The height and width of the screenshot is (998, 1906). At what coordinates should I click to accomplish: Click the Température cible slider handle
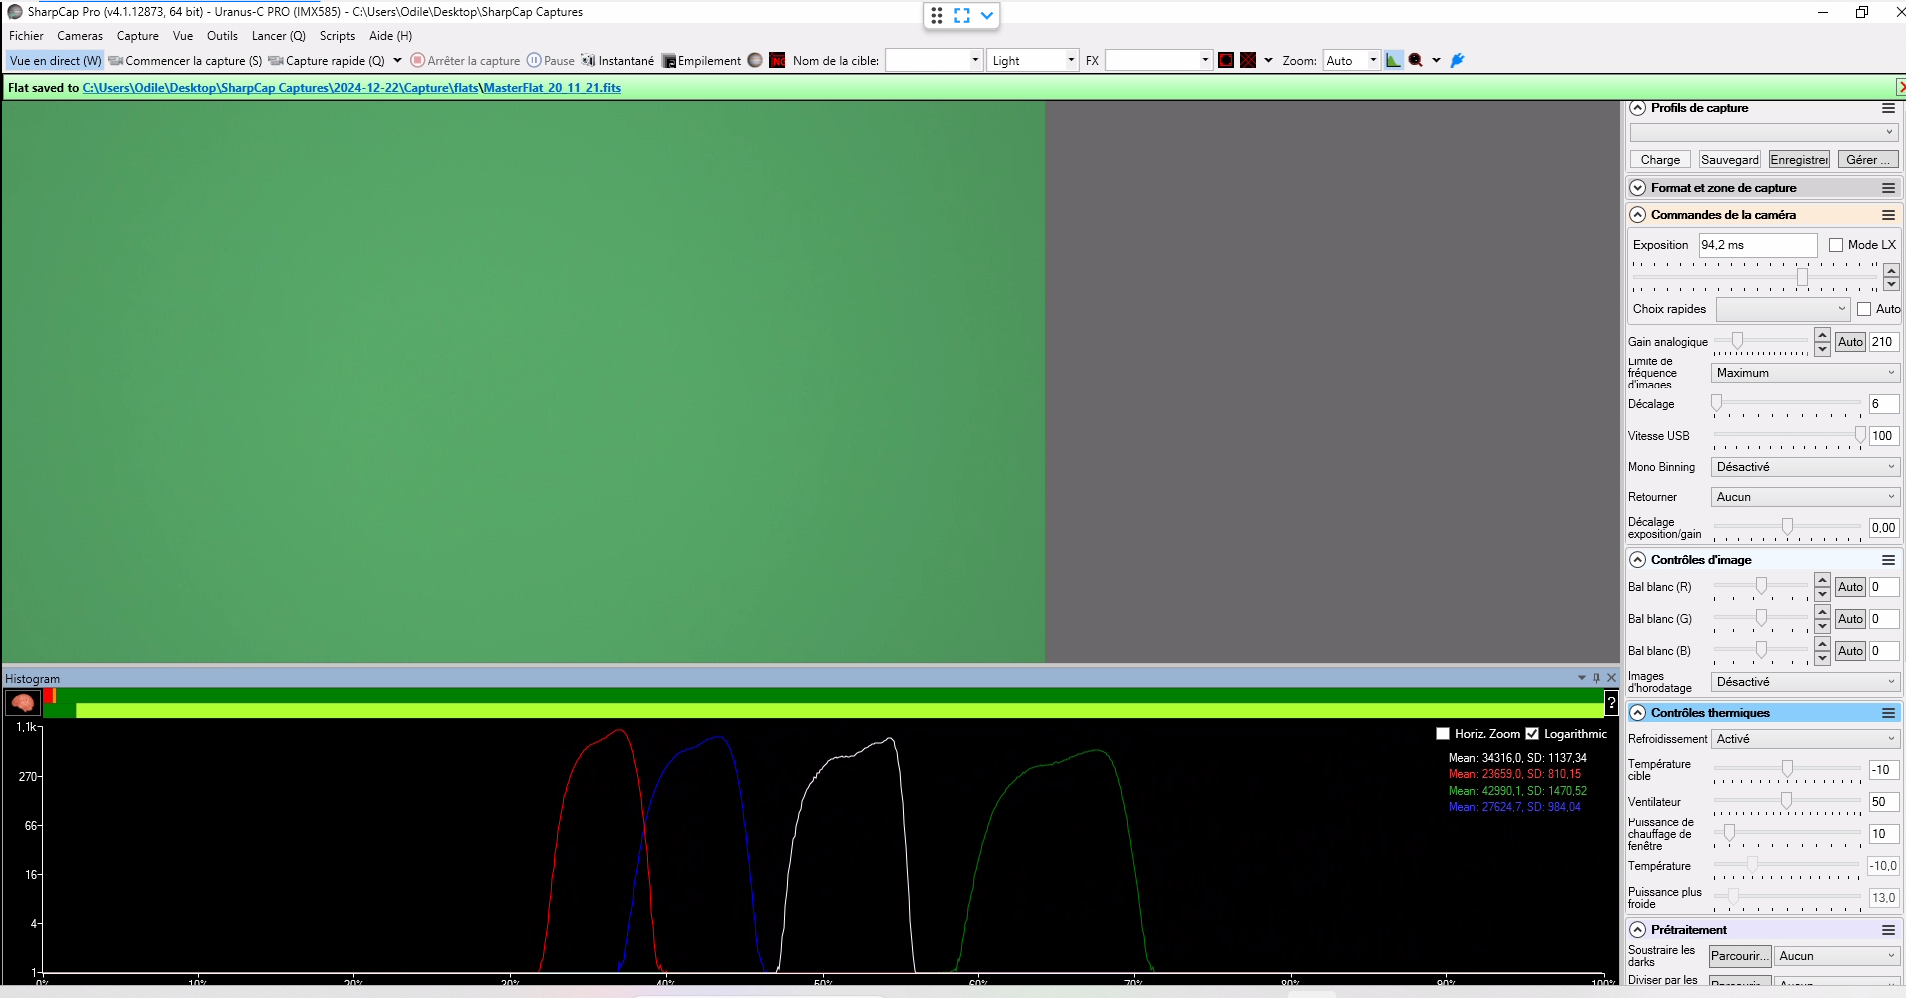coord(1786,768)
